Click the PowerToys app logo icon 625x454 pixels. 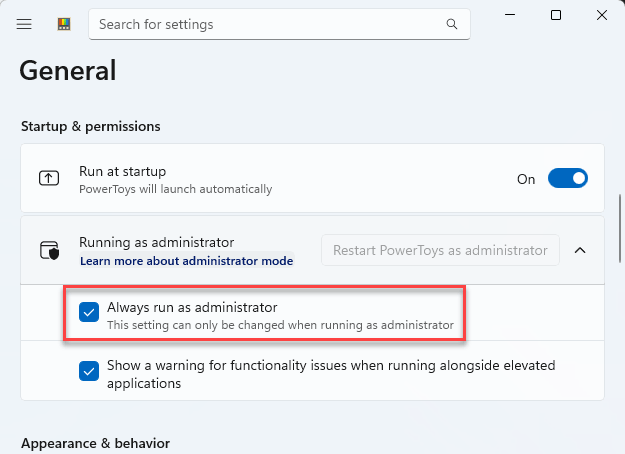tap(64, 24)
